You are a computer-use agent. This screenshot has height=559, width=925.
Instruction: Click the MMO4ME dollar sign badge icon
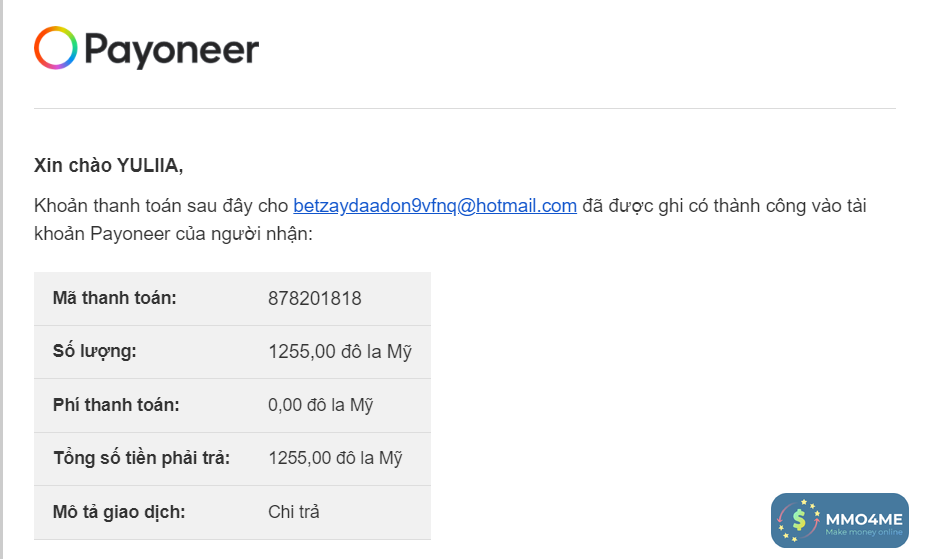pos(798,520)
